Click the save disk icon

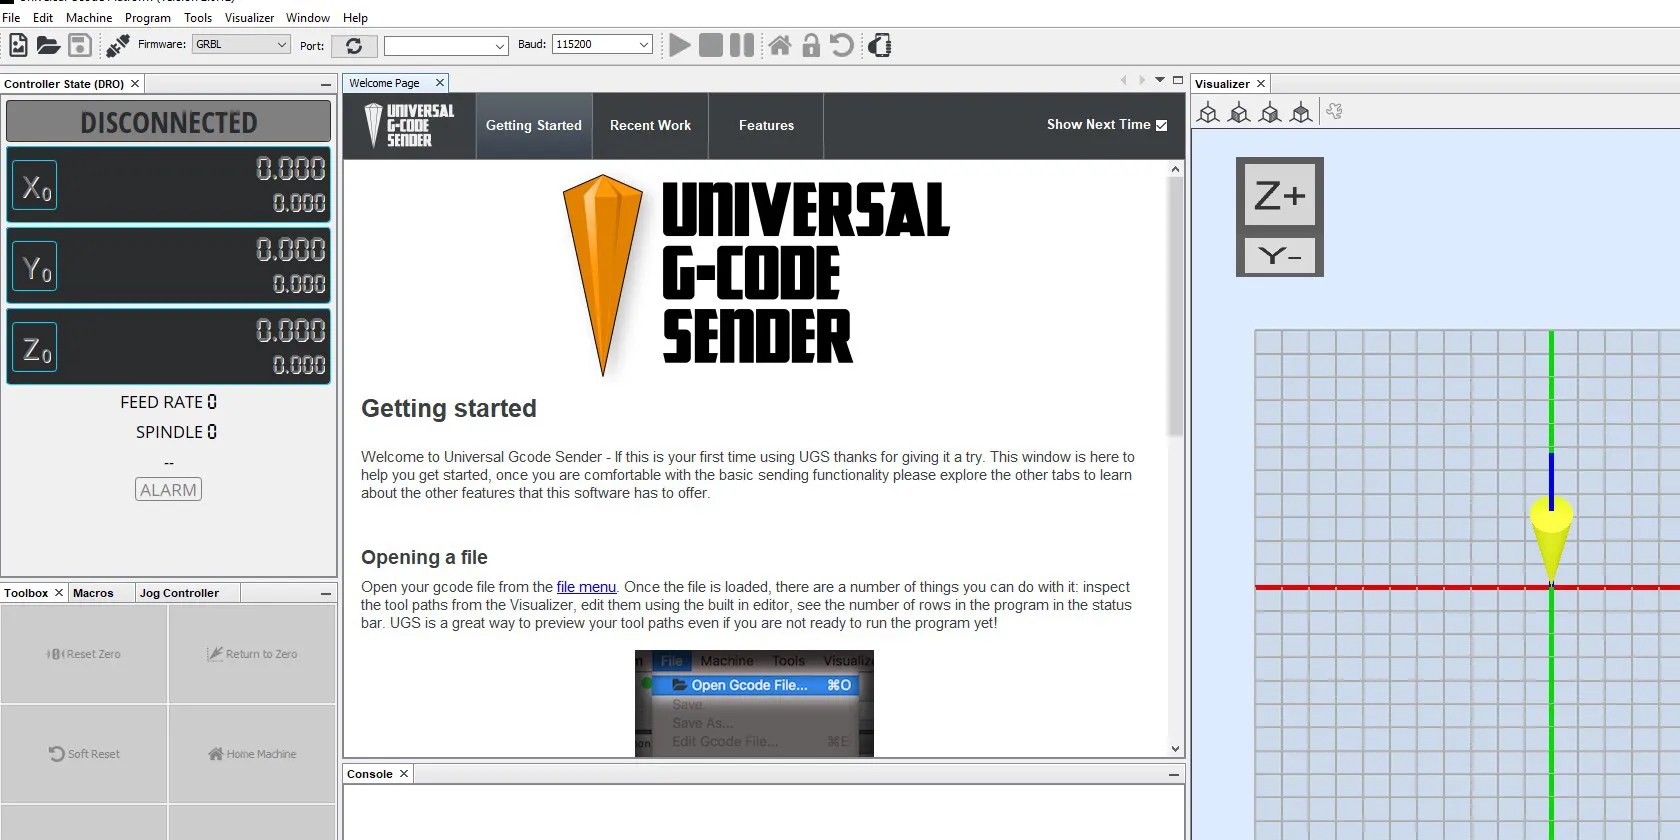pos(80,45)
